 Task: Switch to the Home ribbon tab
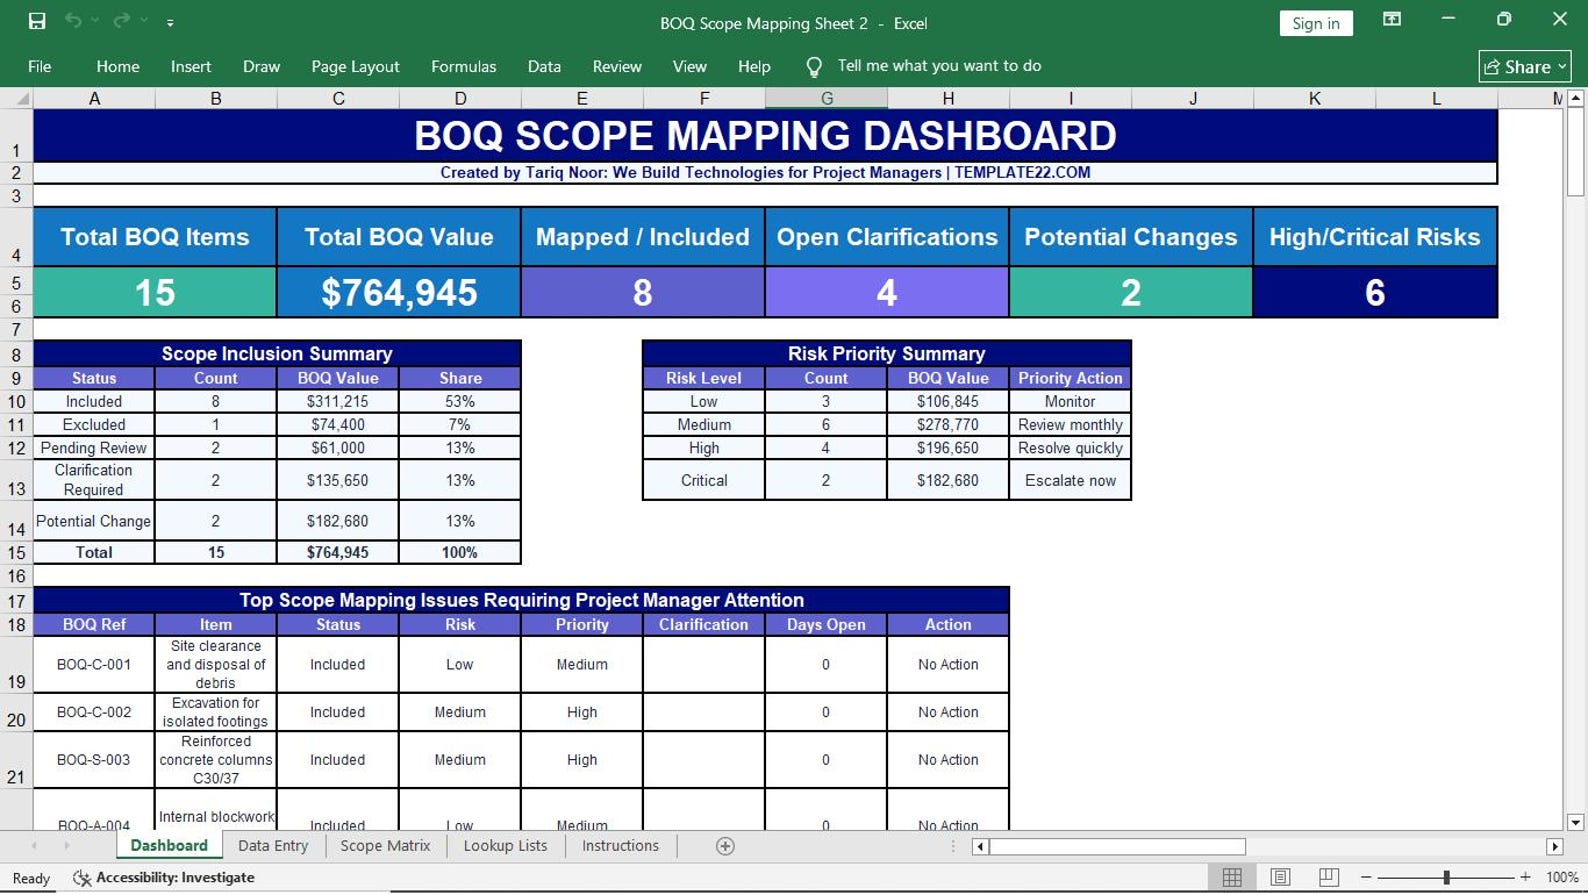pos(118,66)
